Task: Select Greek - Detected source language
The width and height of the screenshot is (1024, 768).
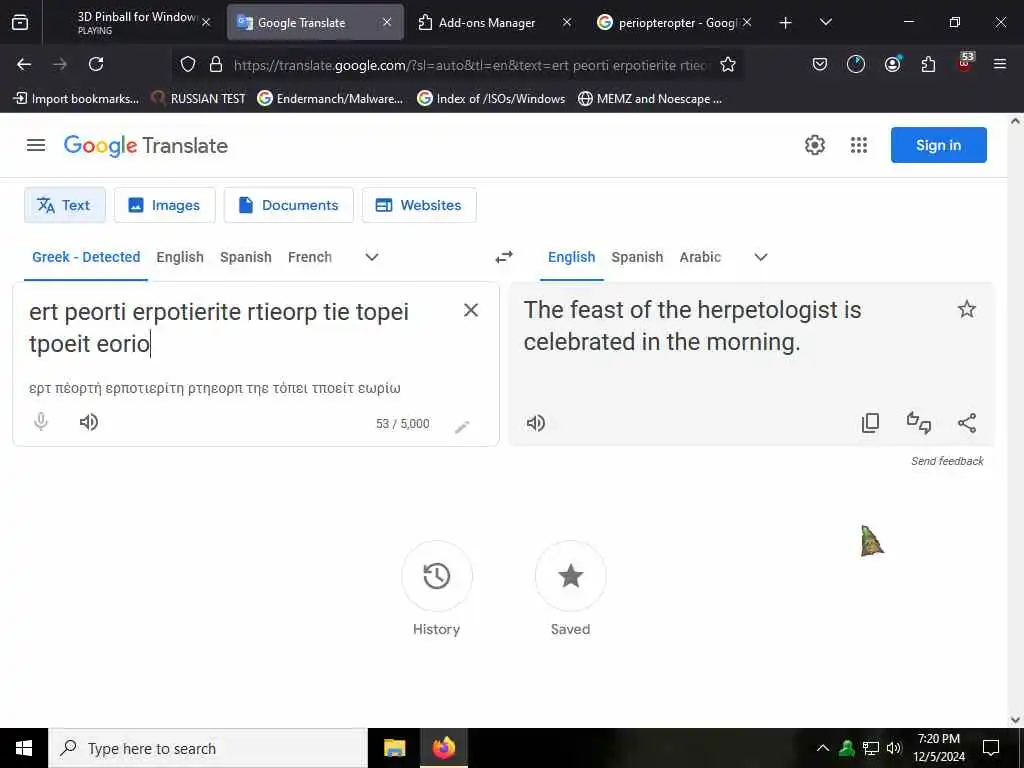Action: (x=86, y=257)
